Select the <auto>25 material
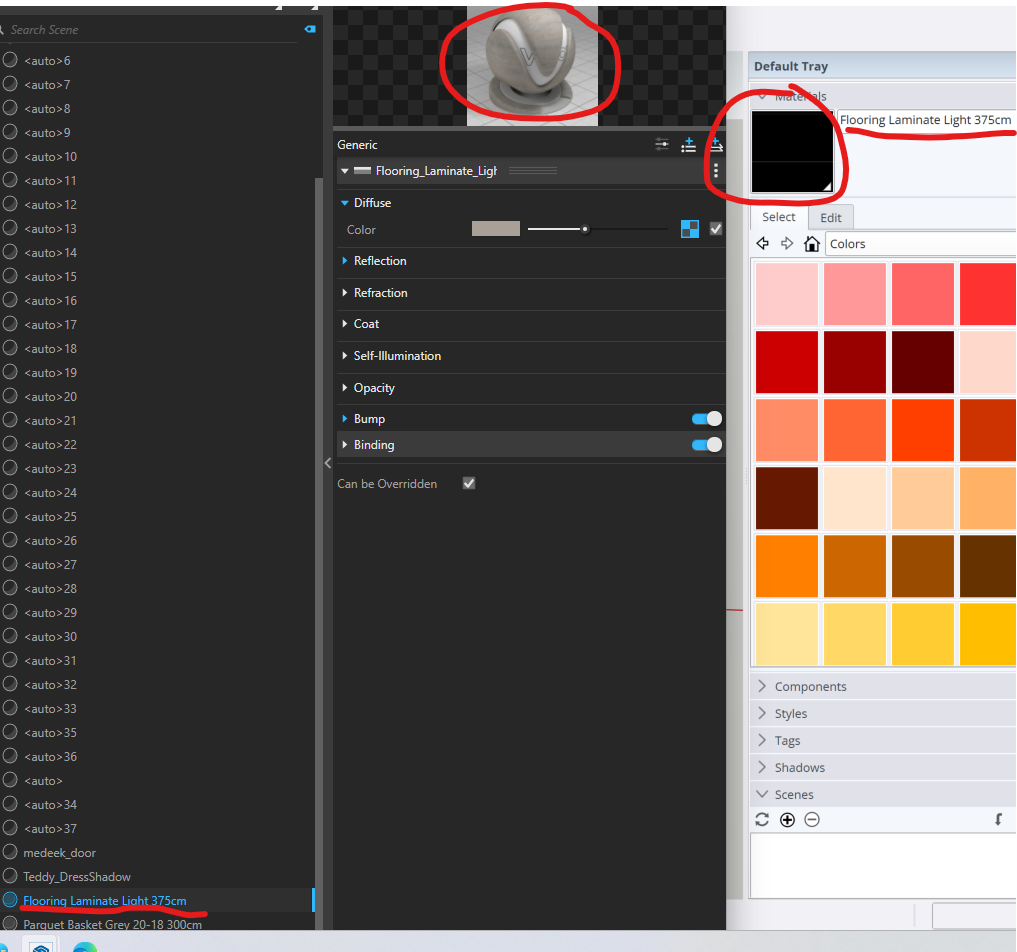This screenshot has width=1017, height=952. tap(51, 517)
